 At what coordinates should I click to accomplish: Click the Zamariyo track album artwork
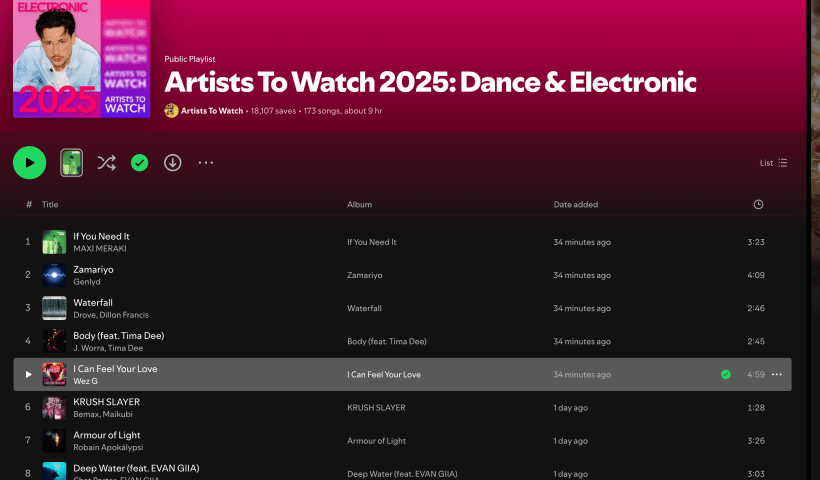point(54,274)
